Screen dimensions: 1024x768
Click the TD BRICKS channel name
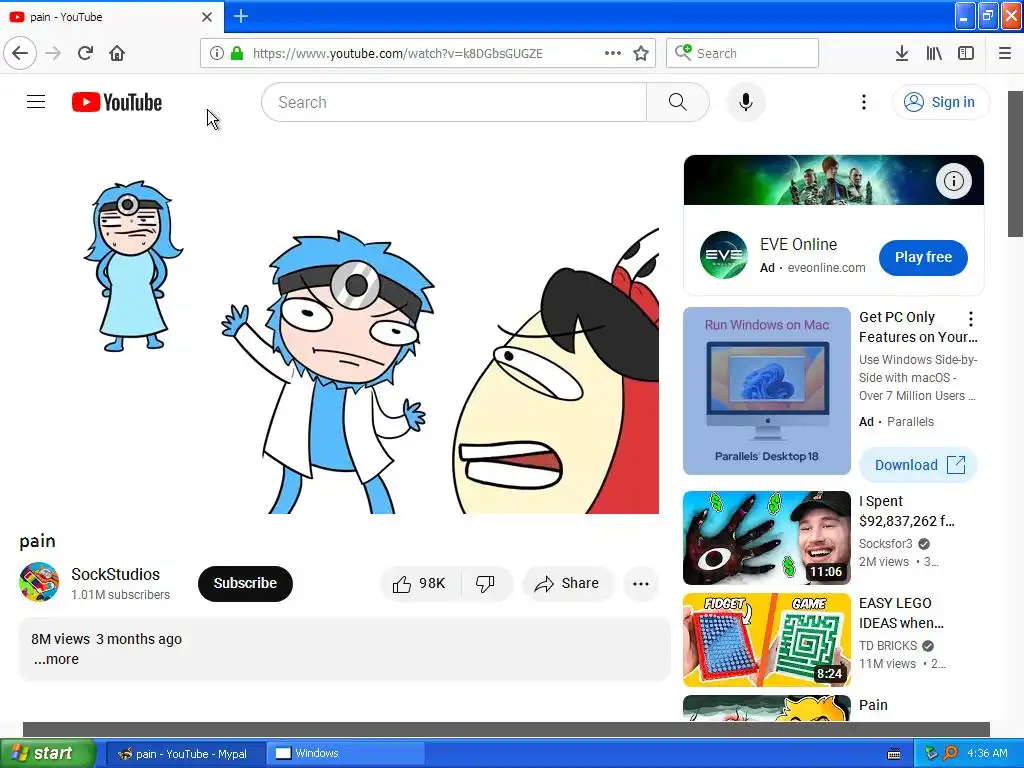pos(888,646)
